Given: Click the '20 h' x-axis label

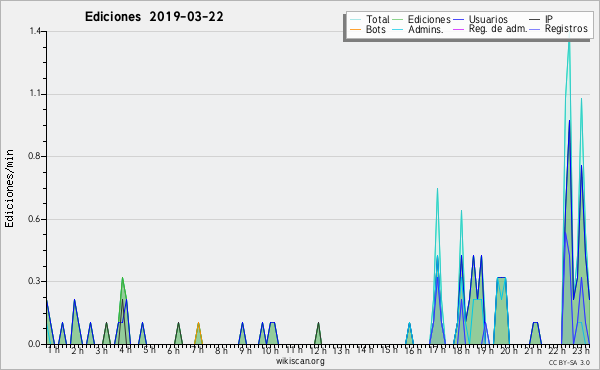Looking at the screenshot, I should (x=509, y=350).
